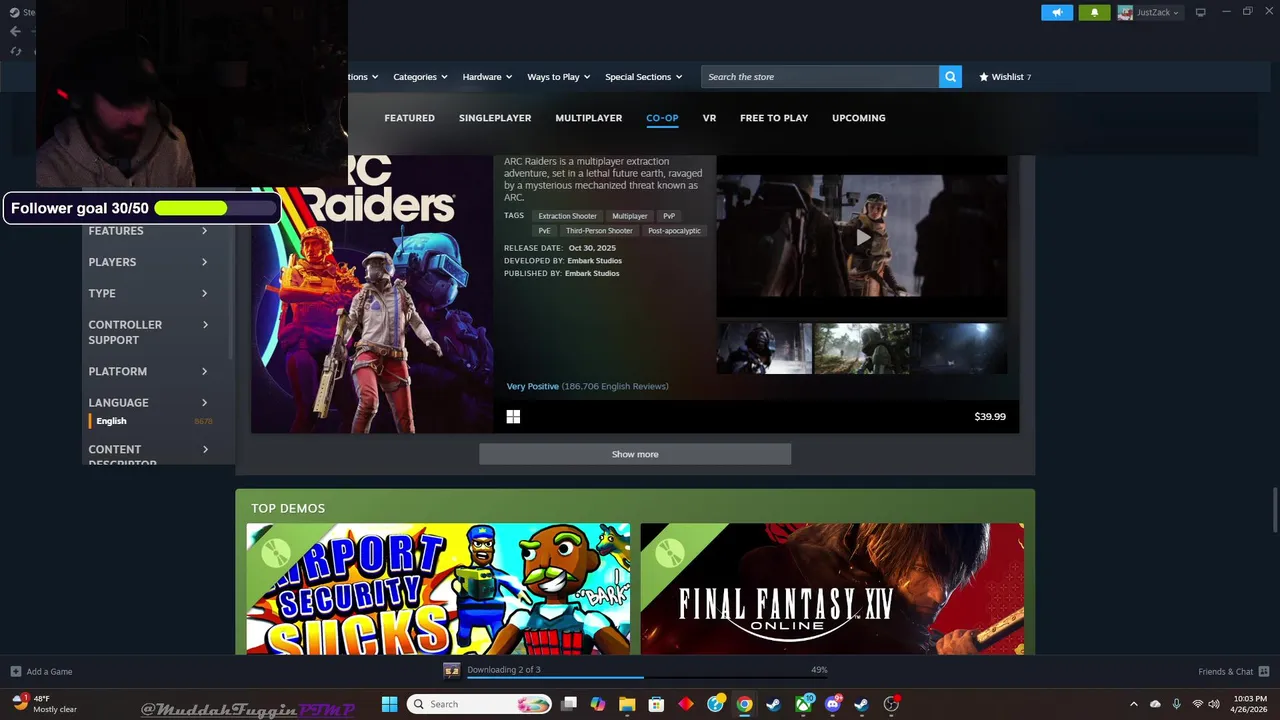Open the green notifications bell
This screenshot has width=1280, height=720.
pyautogui.click(x=1094, y=12)
